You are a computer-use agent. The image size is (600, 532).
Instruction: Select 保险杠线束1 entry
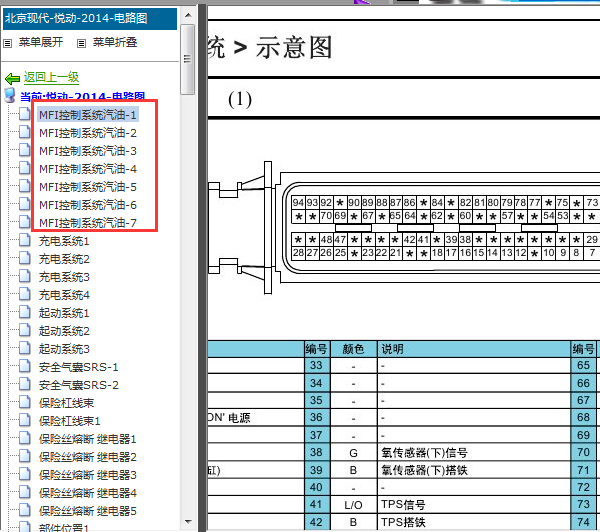(69, 421)
